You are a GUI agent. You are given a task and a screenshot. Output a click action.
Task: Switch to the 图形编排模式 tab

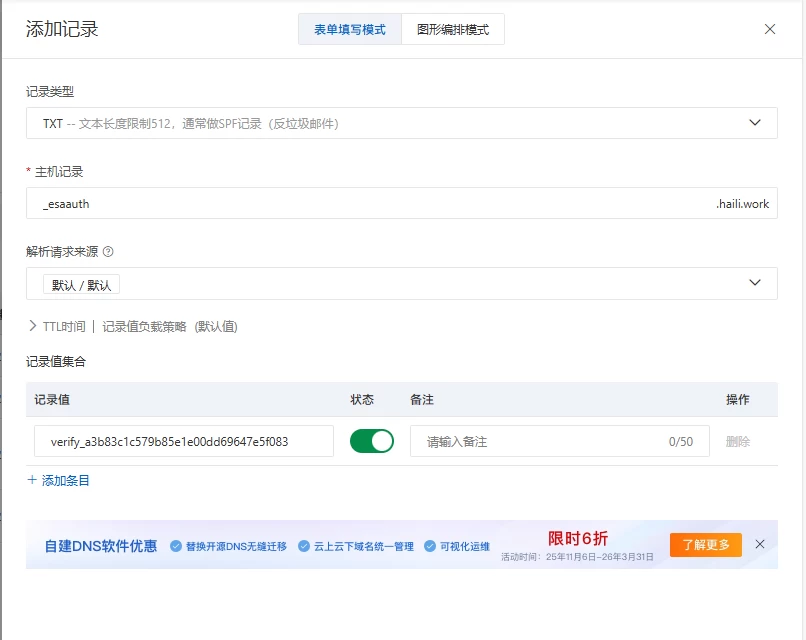[452, 30]
